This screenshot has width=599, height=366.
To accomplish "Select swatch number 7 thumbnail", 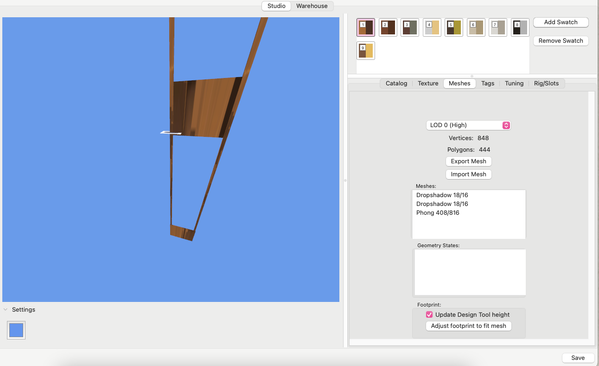I will [x=498, y=28].
